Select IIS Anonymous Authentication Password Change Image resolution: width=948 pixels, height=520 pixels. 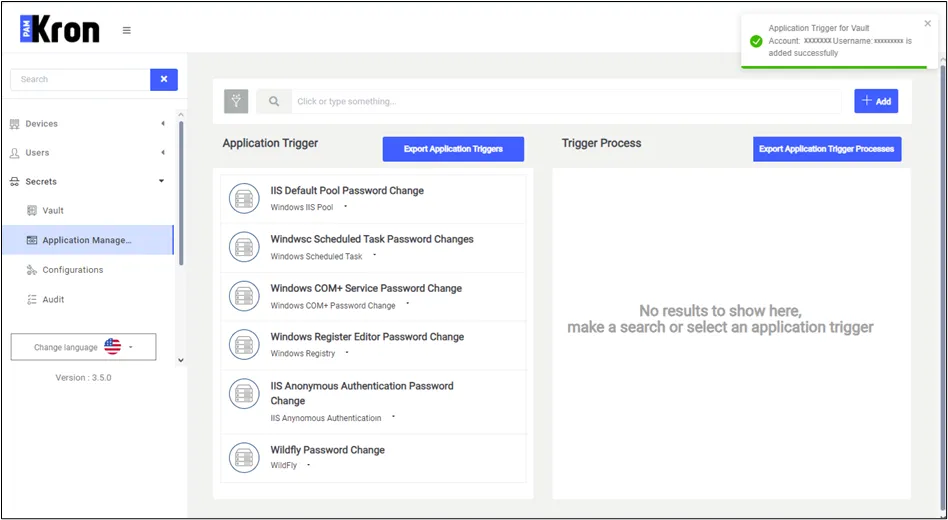pos(362,393)
